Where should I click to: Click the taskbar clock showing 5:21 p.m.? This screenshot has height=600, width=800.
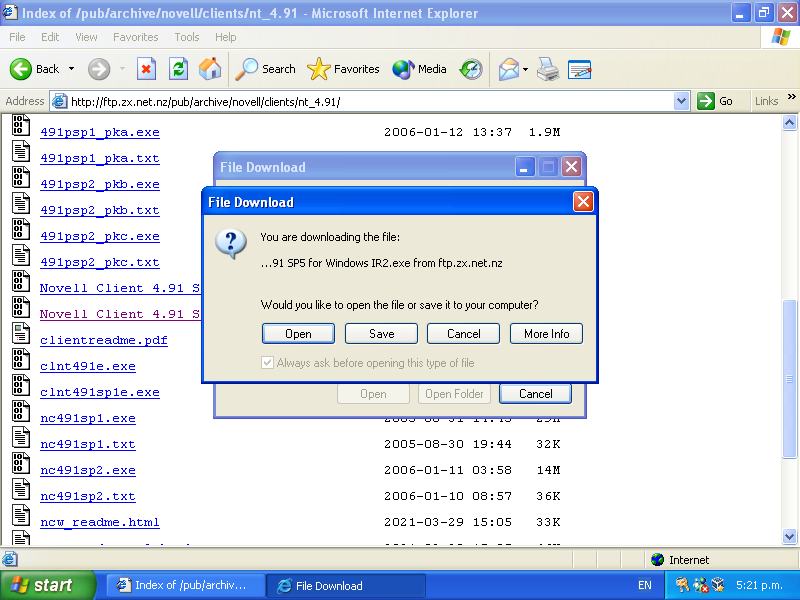pyautogui.click(x=759, y=585)
